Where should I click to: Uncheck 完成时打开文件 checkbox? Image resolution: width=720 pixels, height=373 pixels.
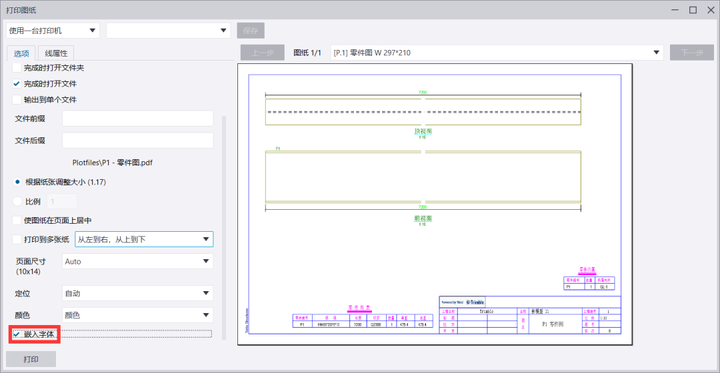click(17, 84)
